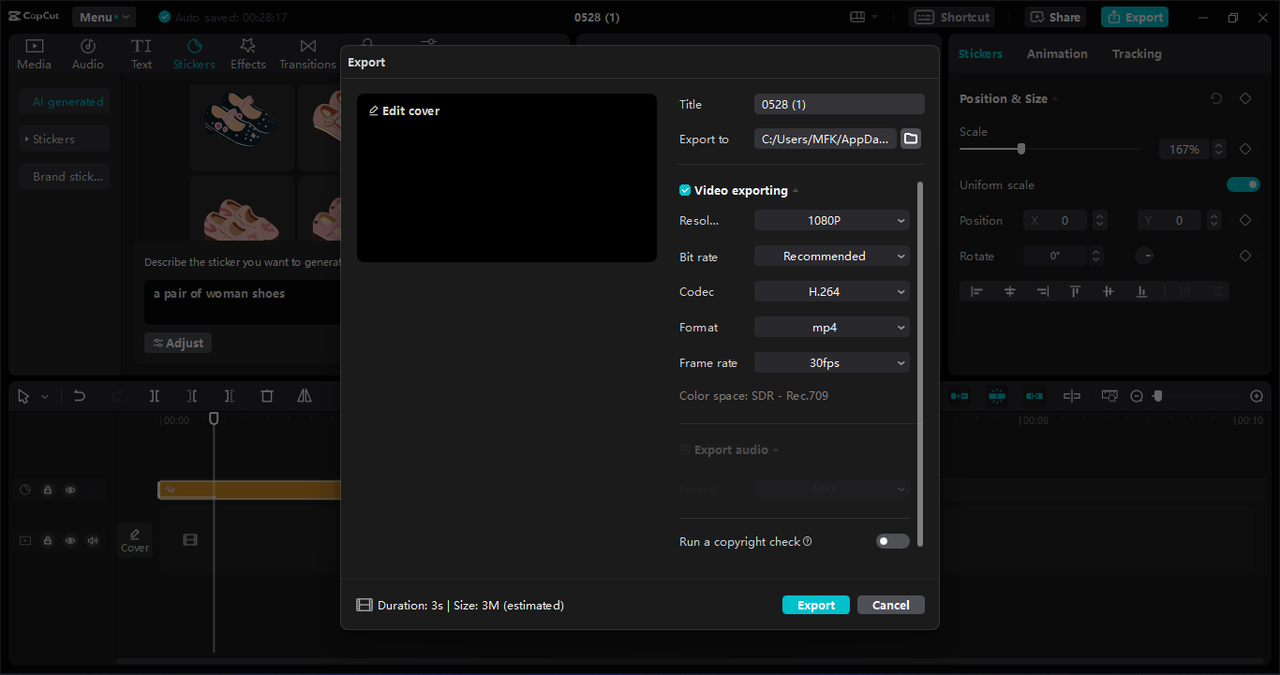
Task: Click the Delete right tool icon
Action: [229, 396]
